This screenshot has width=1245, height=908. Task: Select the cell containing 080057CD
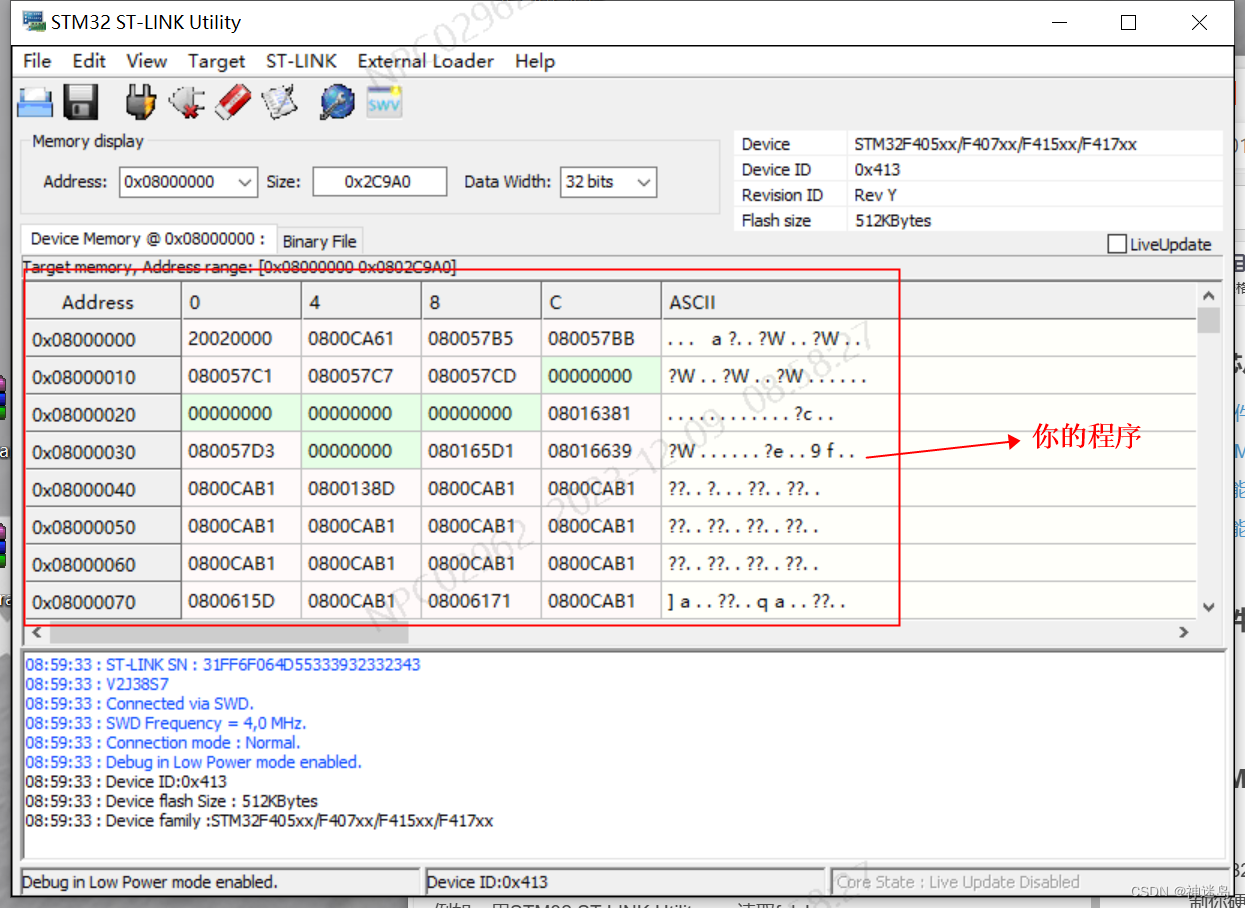click(481, 376)
